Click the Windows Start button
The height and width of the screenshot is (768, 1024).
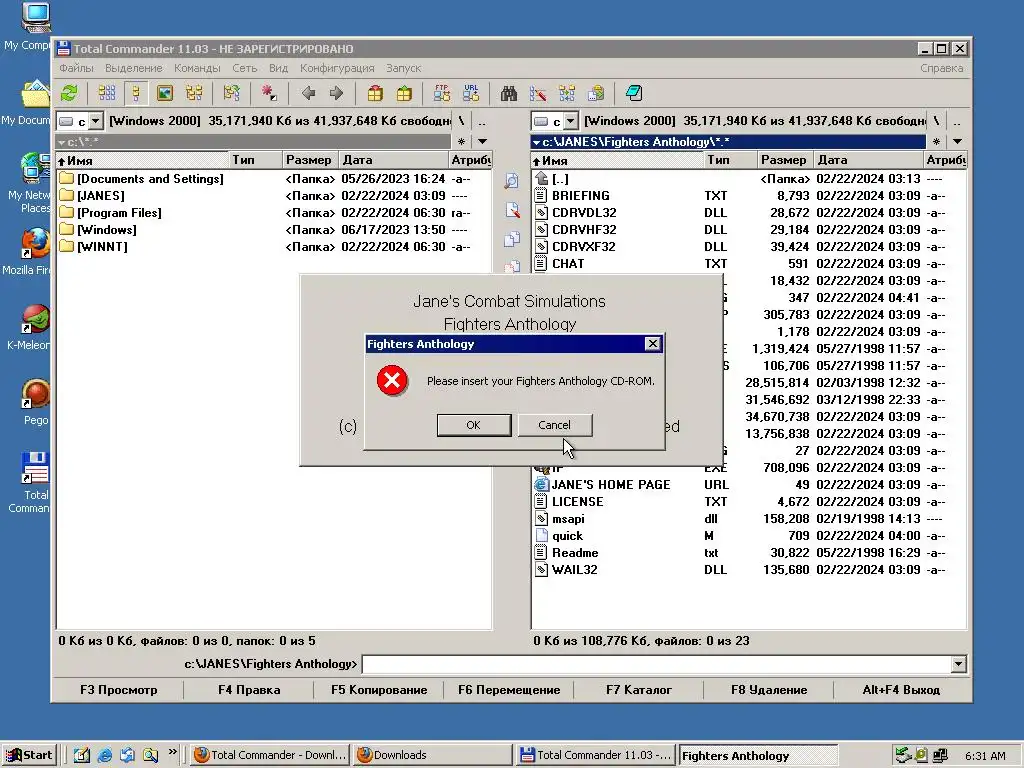29,756
